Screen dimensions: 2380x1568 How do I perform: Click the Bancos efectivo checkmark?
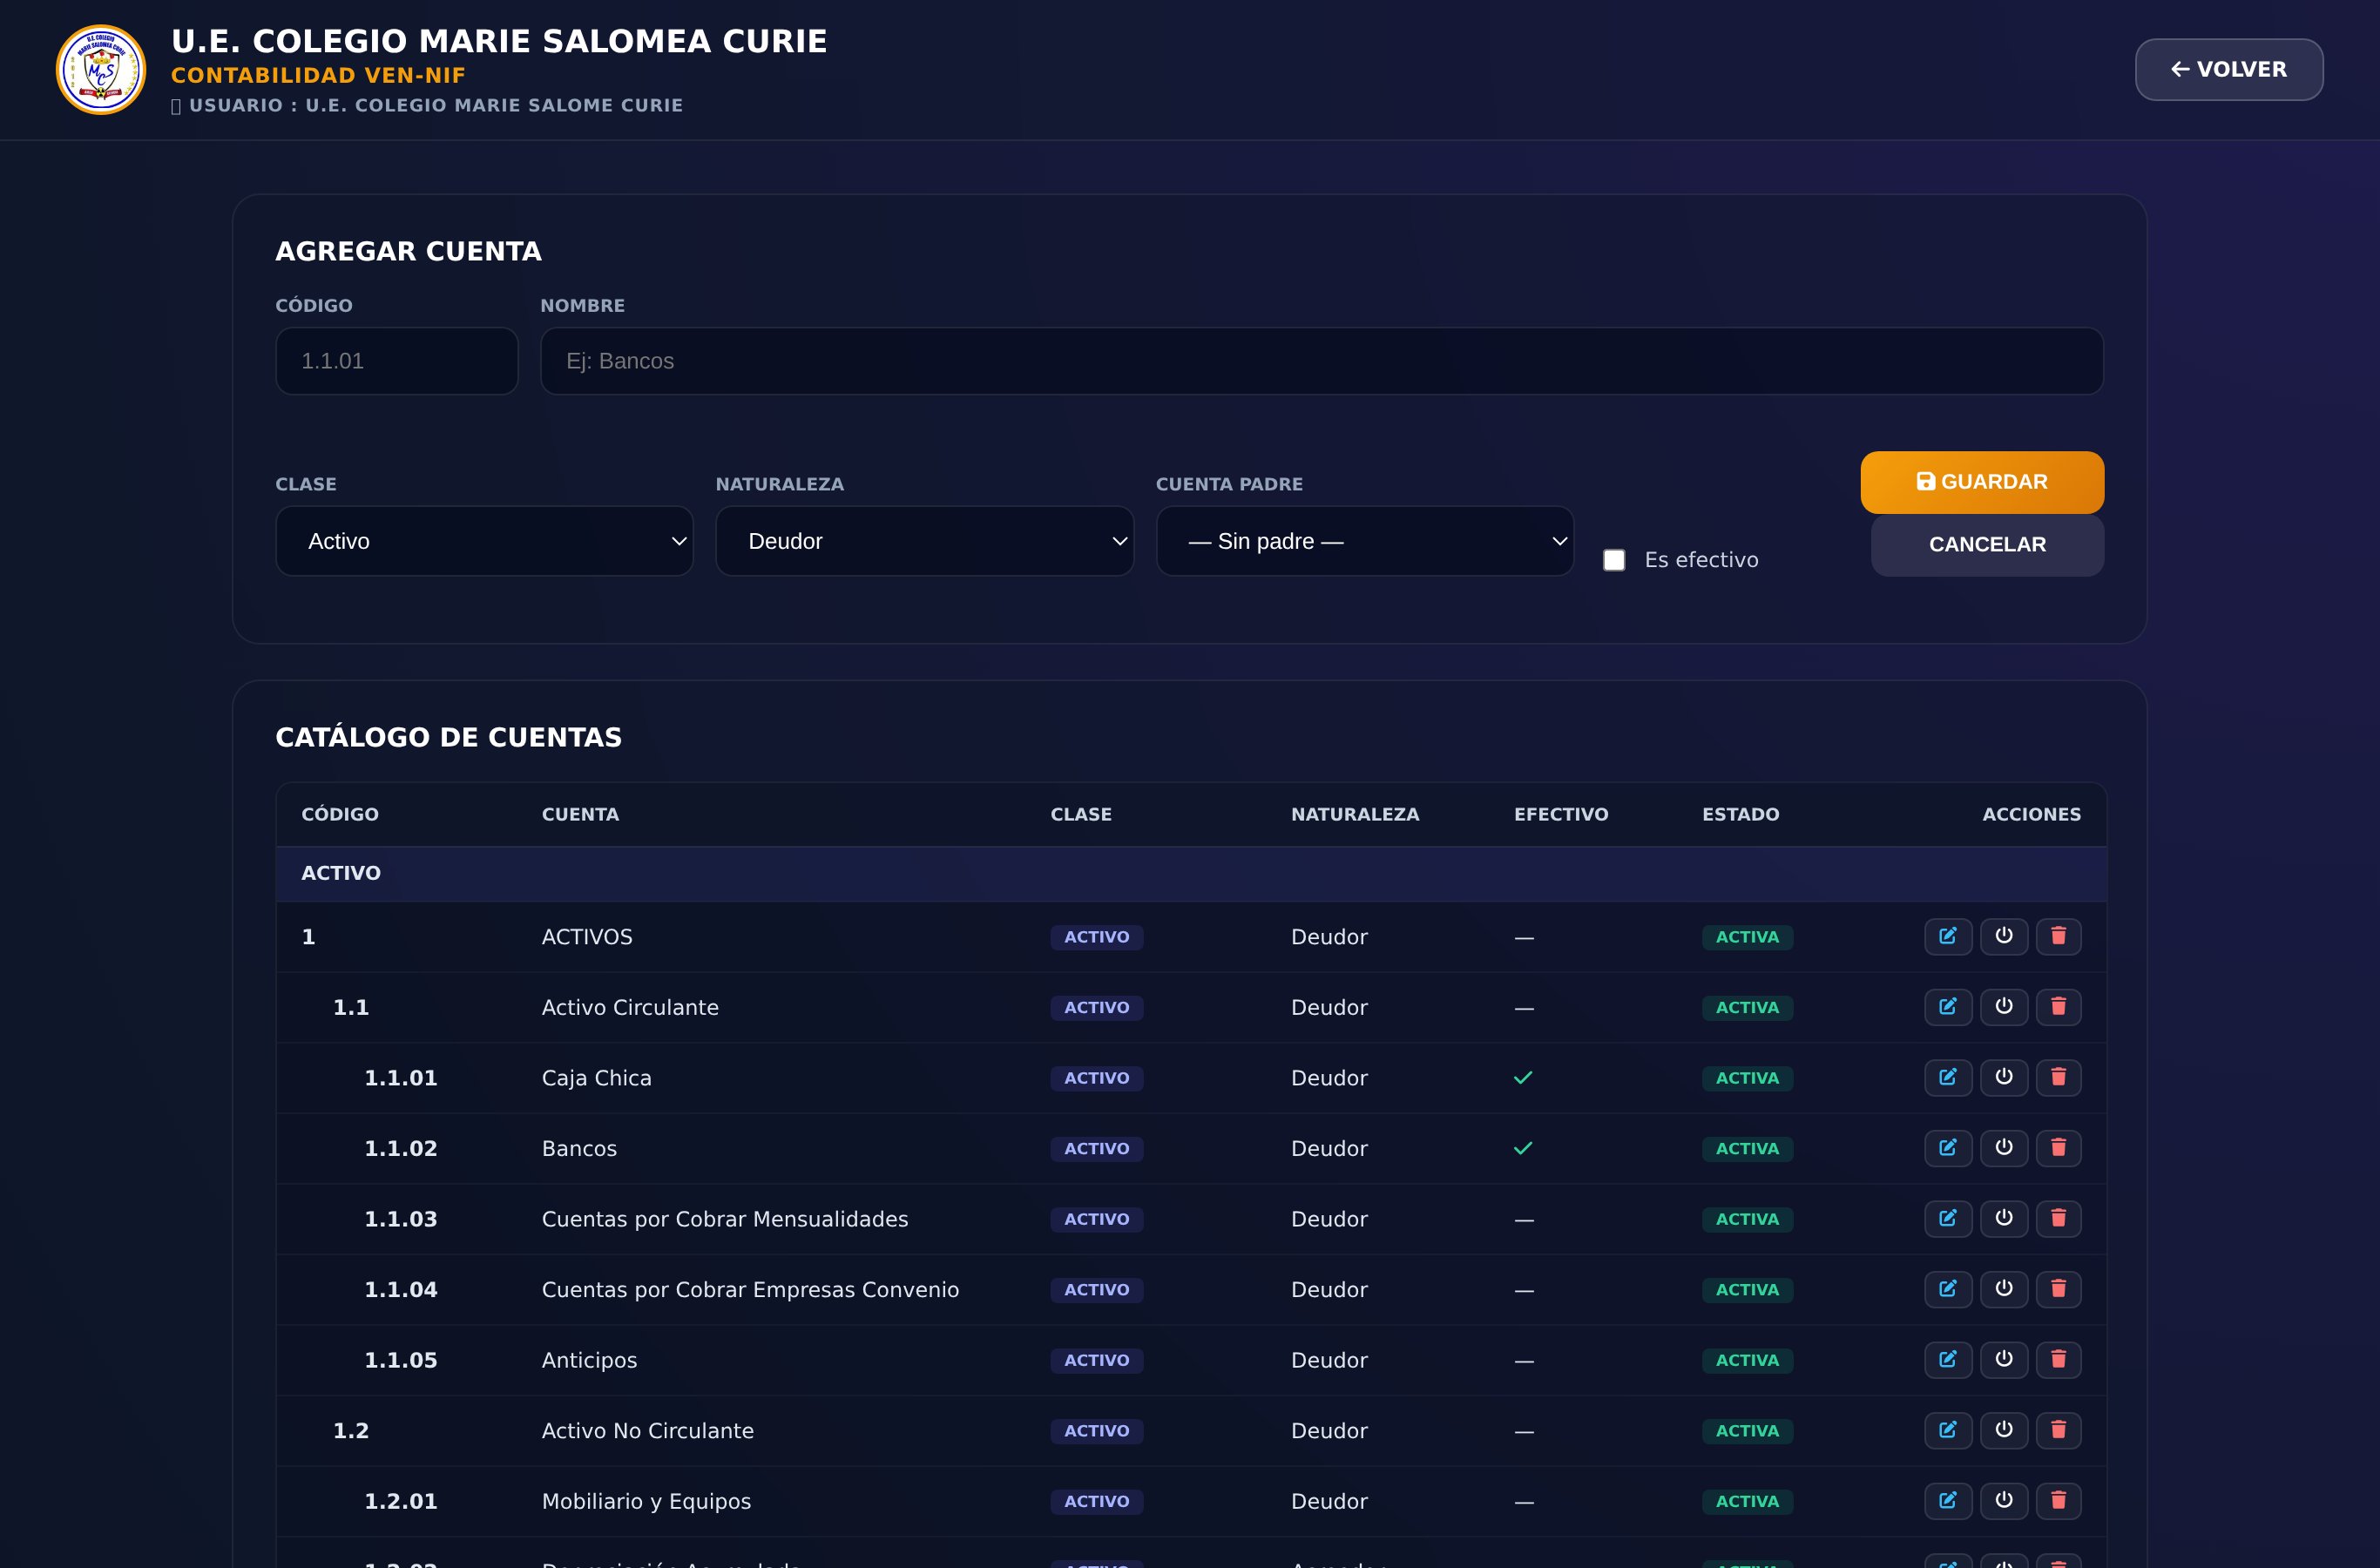[x=1523, y=1148]
